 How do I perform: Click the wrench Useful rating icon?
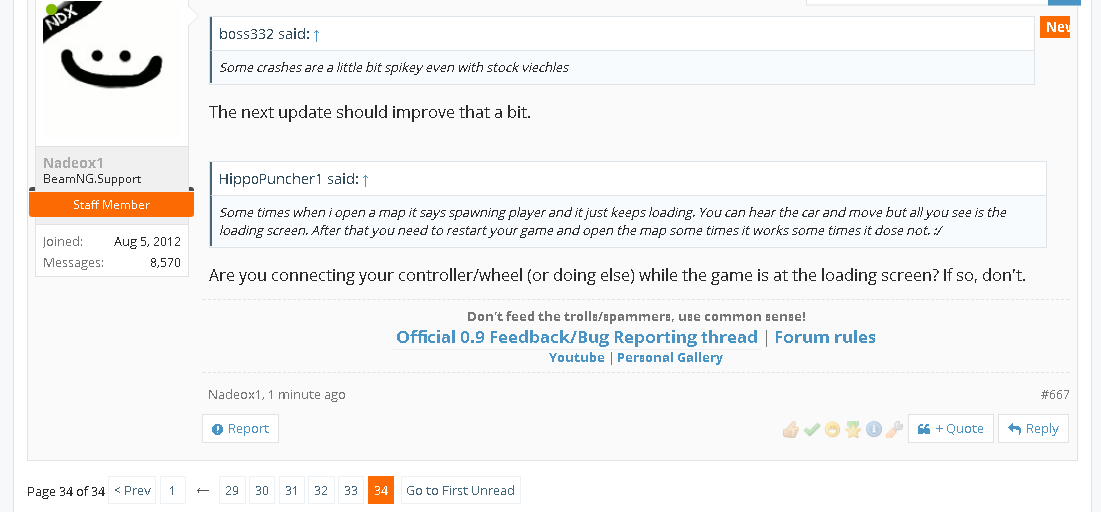pyautogui.click(x=894, y=429)
